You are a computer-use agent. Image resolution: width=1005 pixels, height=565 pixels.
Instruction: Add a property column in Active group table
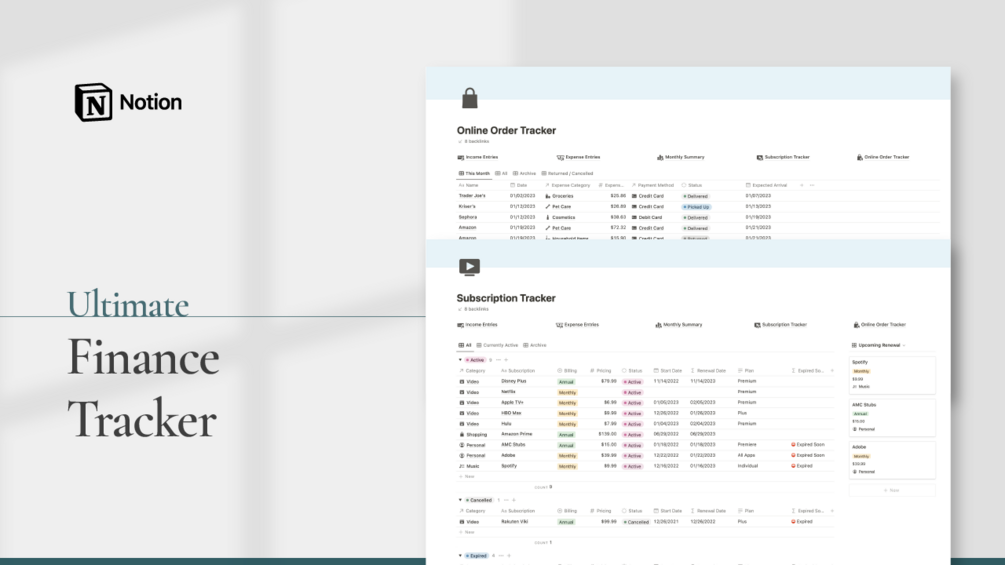[x=832, y=370]
